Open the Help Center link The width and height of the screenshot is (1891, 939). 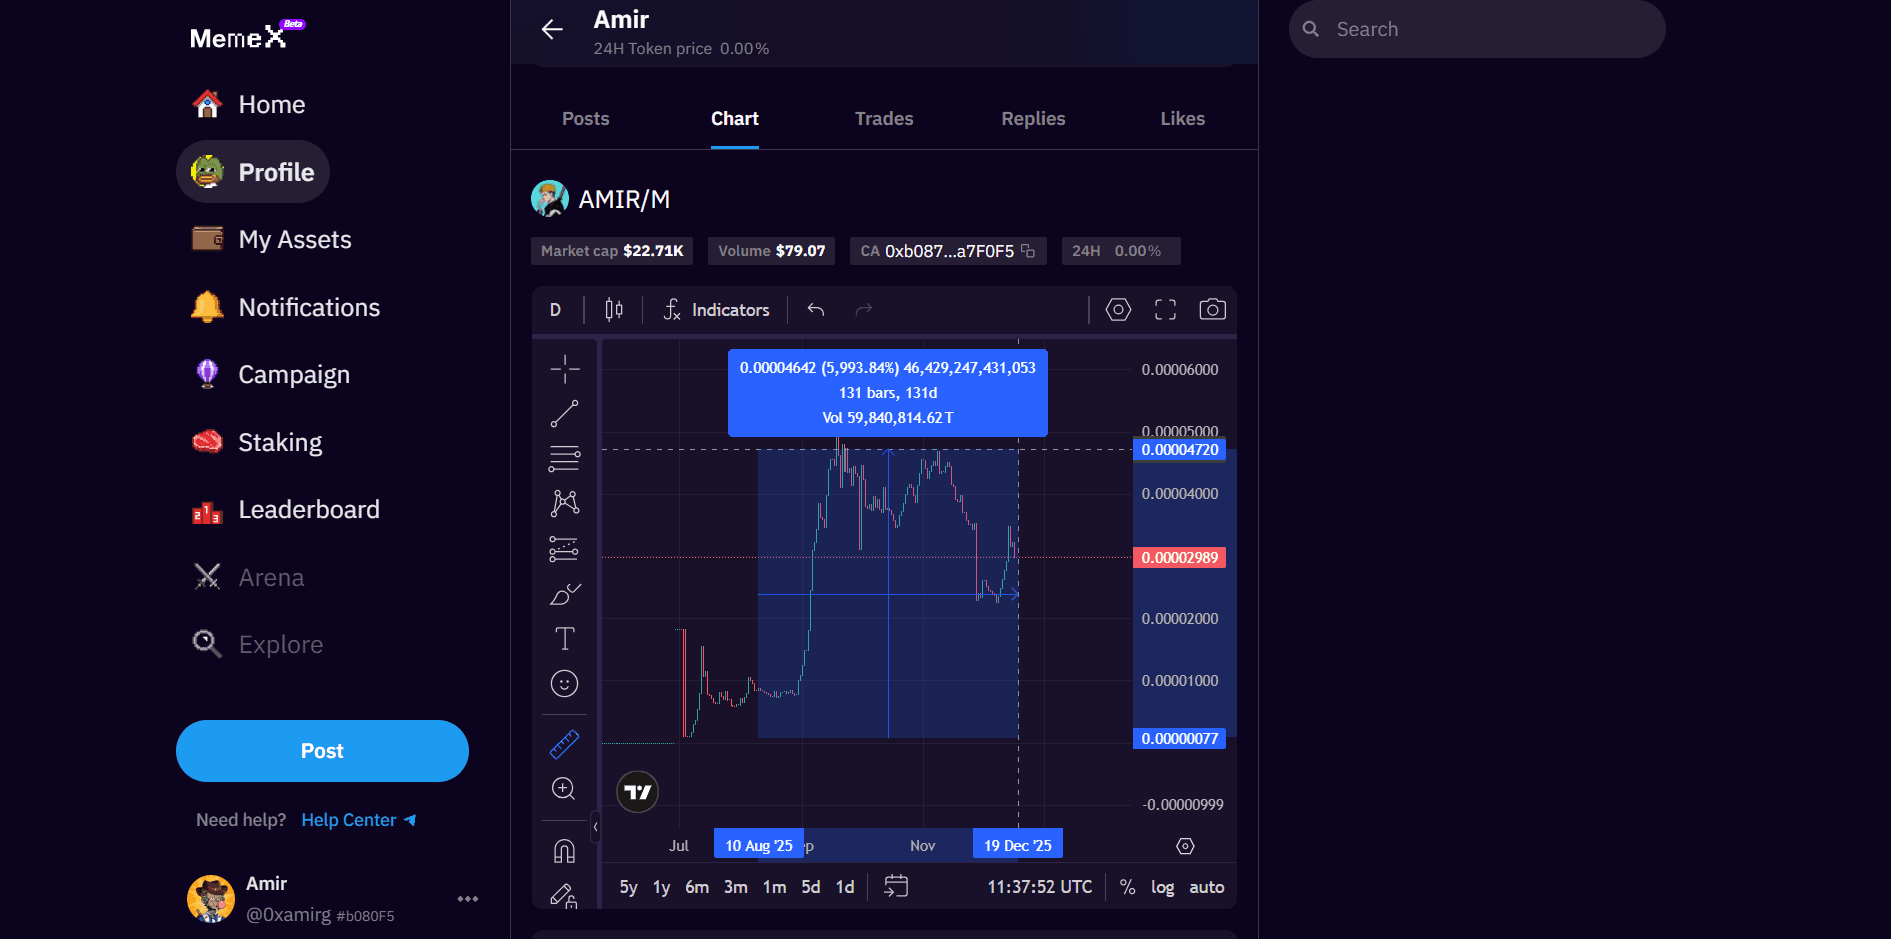pyautogui.click(x=358, y=820)
